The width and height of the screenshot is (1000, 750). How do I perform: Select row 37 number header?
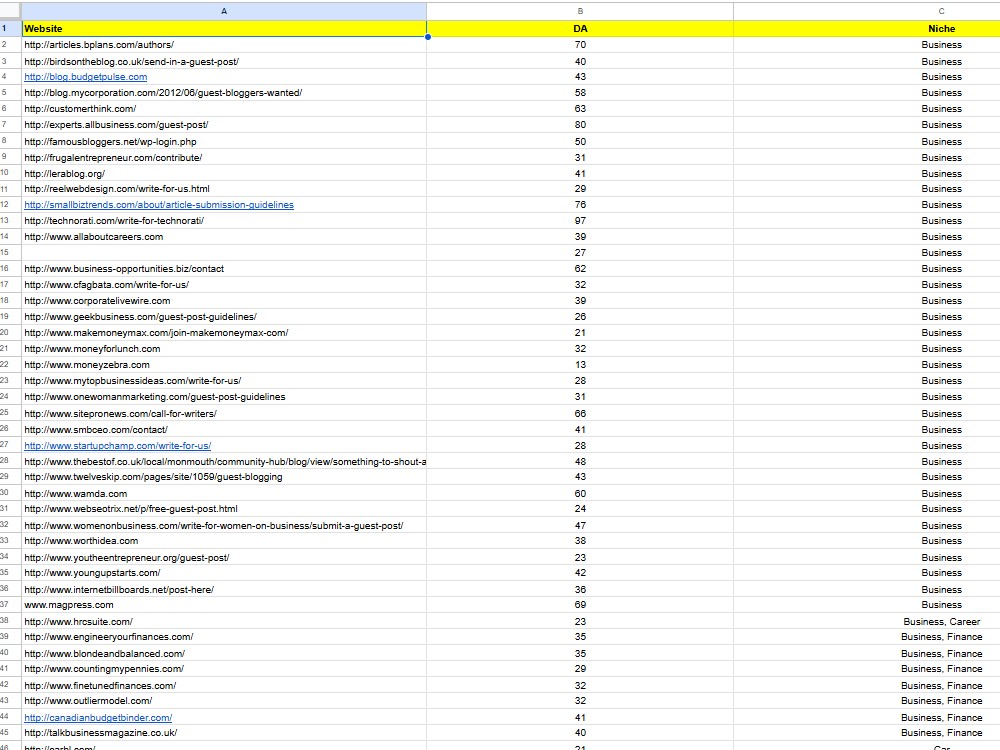pyautogui.click(x=10, y=605)
